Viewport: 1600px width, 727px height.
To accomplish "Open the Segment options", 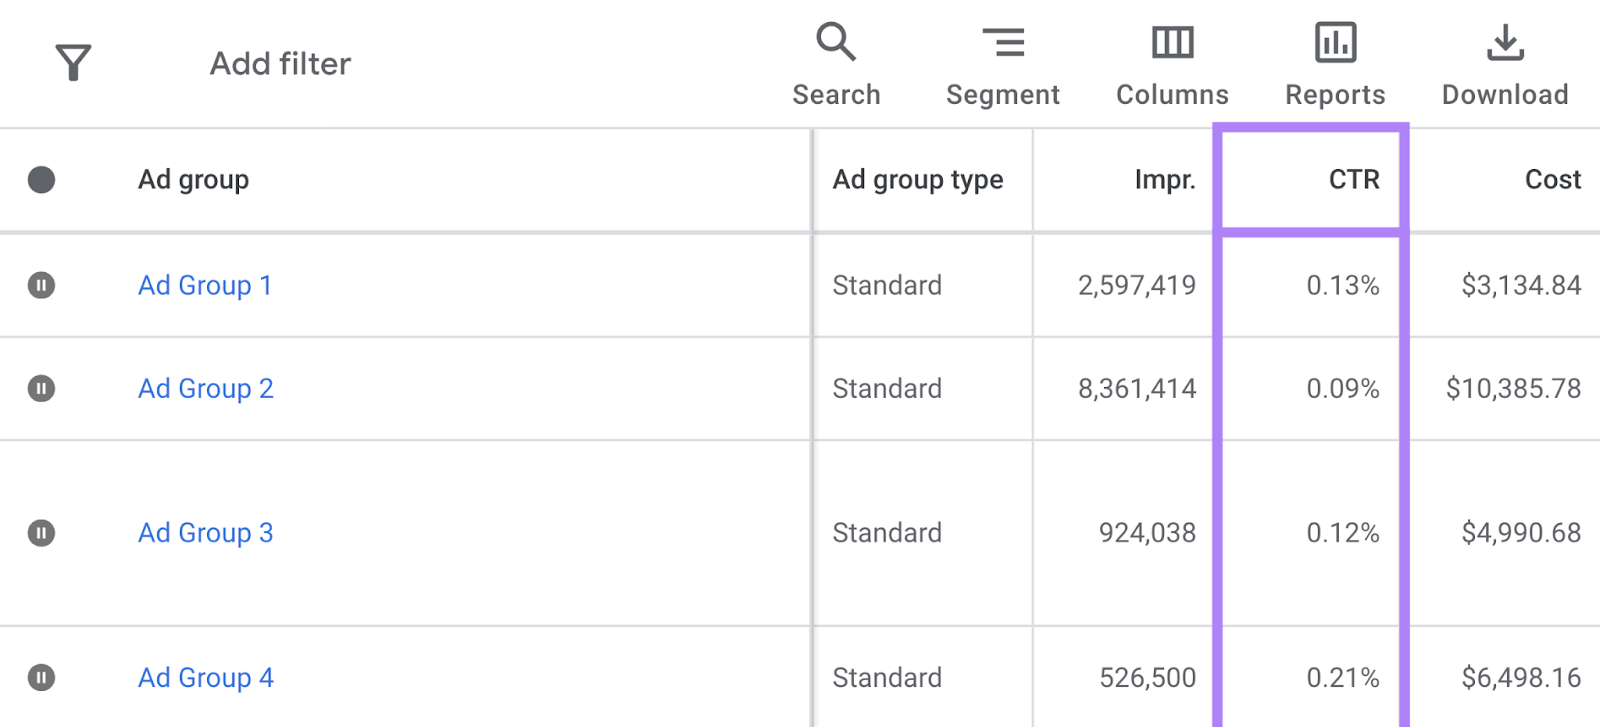I will tap(1002, 64).
